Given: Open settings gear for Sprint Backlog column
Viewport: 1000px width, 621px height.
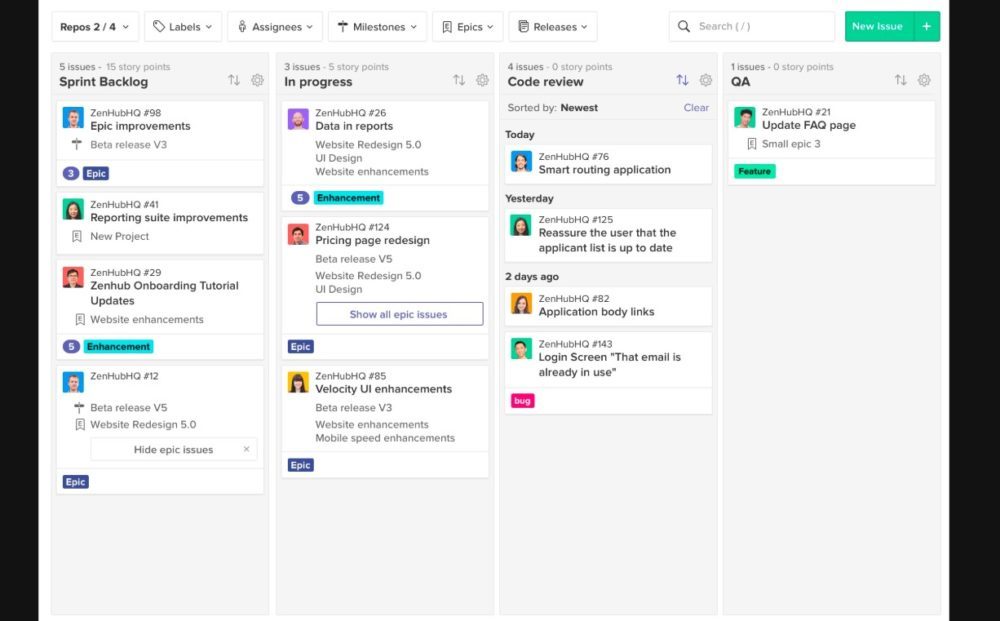Looking at the screenshot, I should coord(257,81).
